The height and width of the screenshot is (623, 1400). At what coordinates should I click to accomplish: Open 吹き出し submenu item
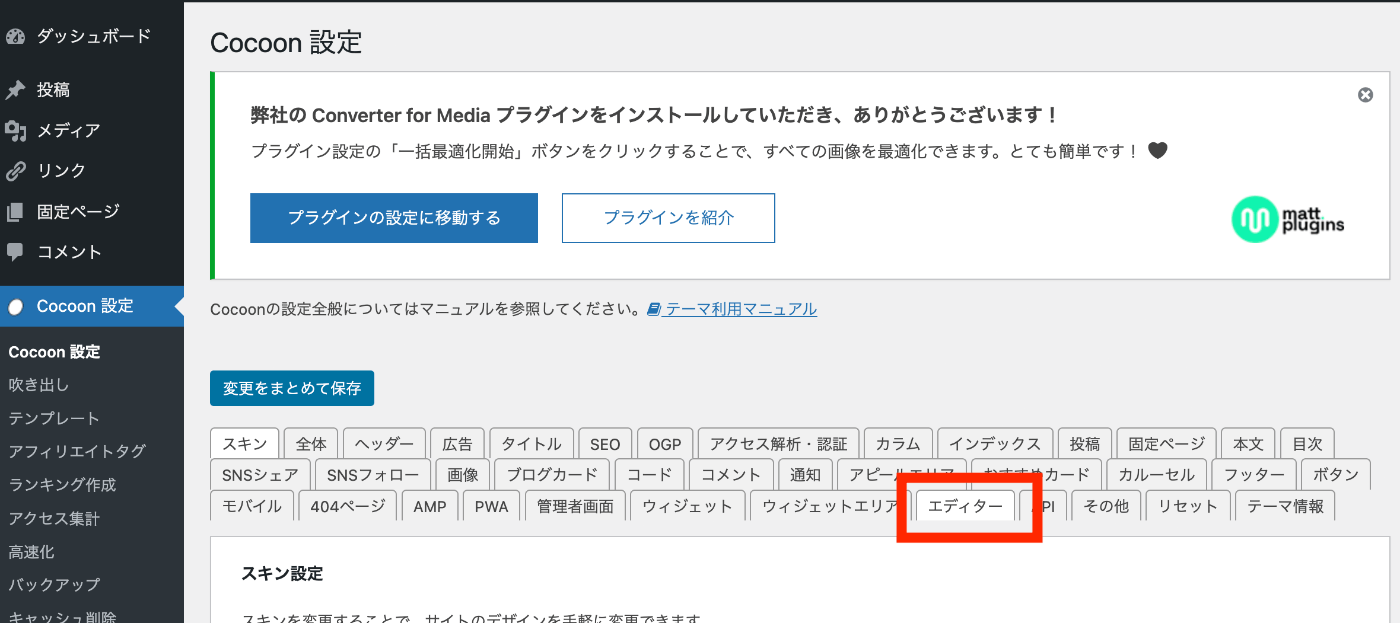point(38,385)
